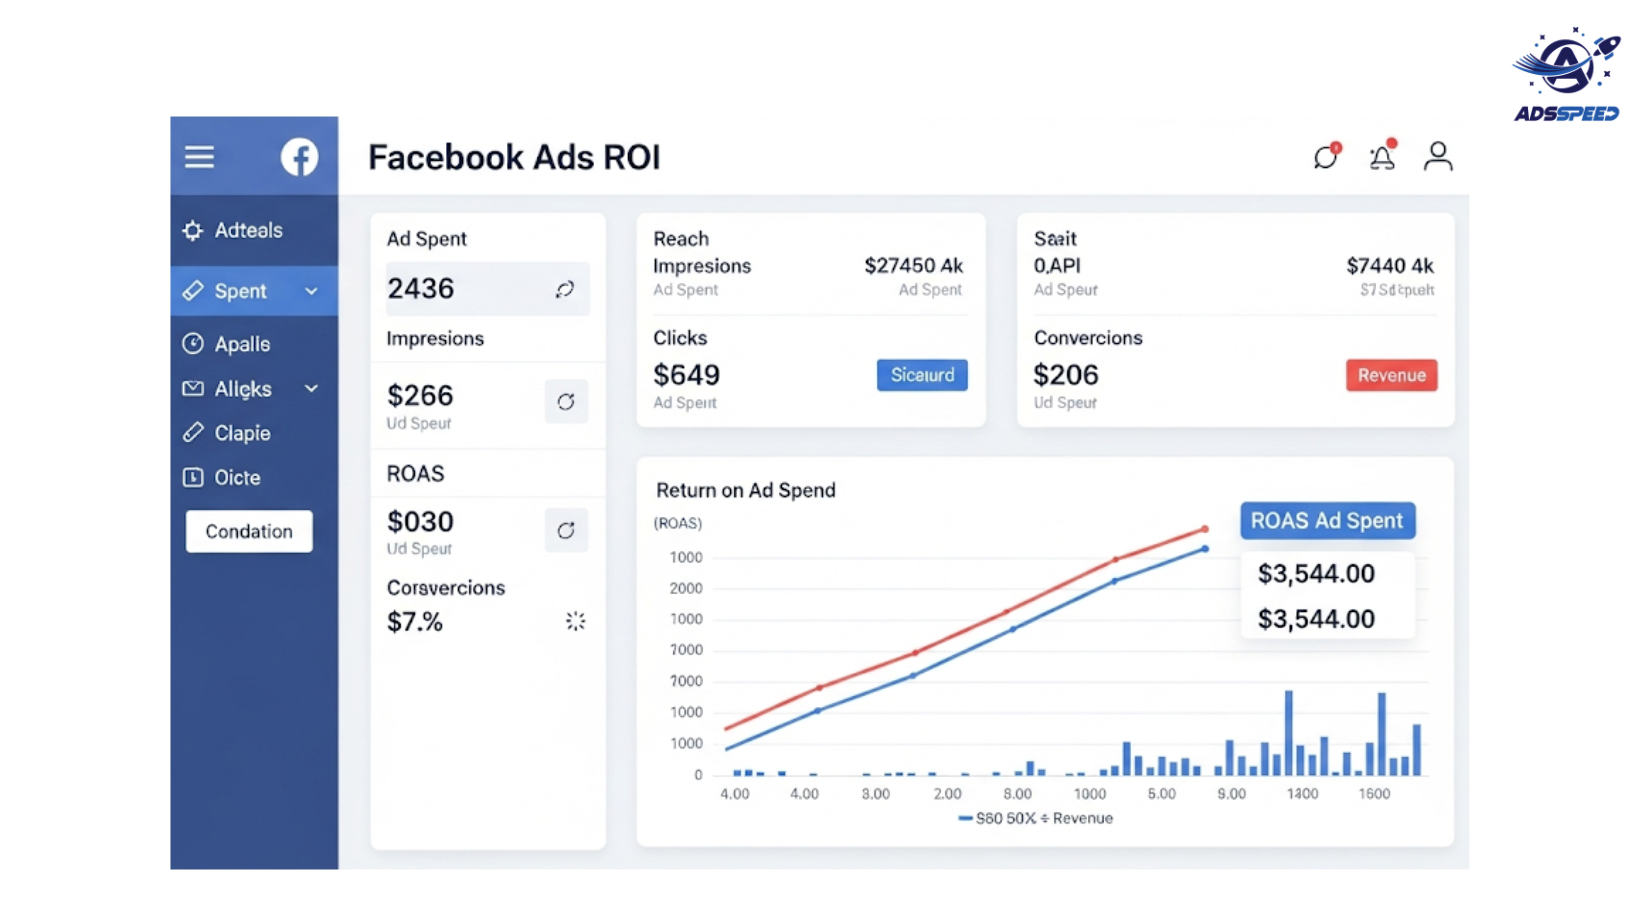Refresh the Impresions $266 metric
This screenshot has width=1640, height=924.
click(x=566, y=401)
